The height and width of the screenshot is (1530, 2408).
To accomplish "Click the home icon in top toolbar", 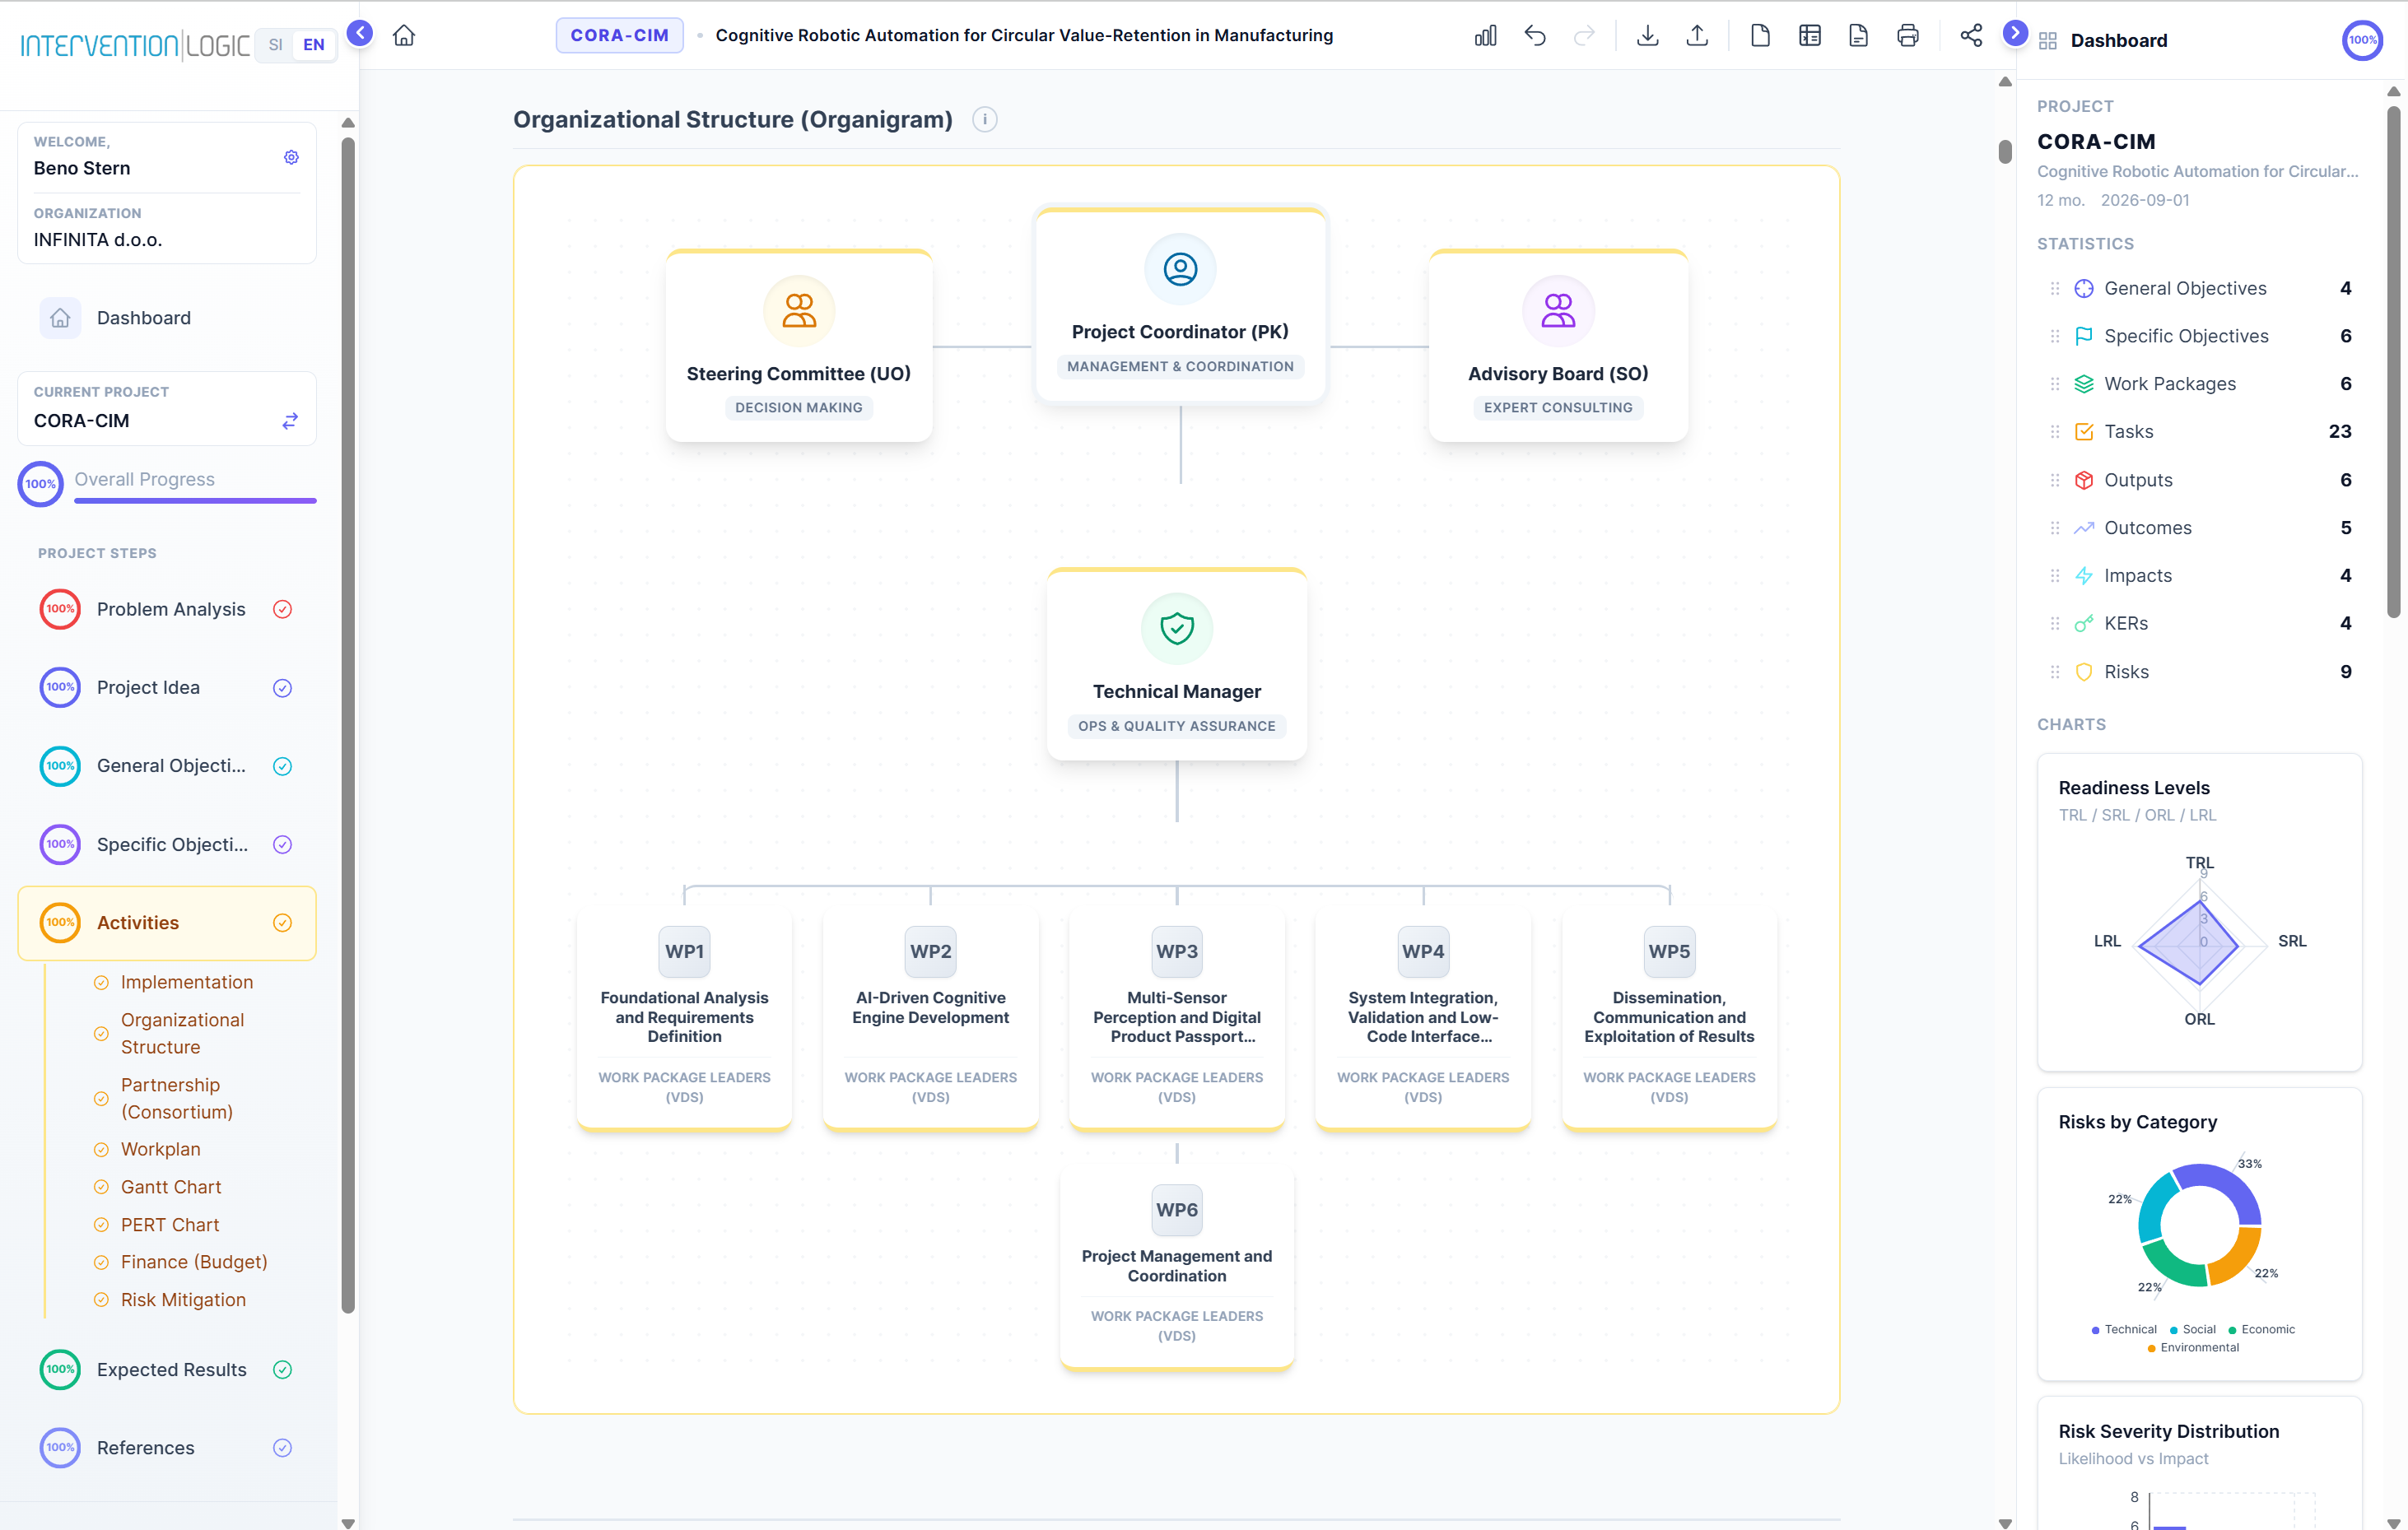I will pos(404,36).
